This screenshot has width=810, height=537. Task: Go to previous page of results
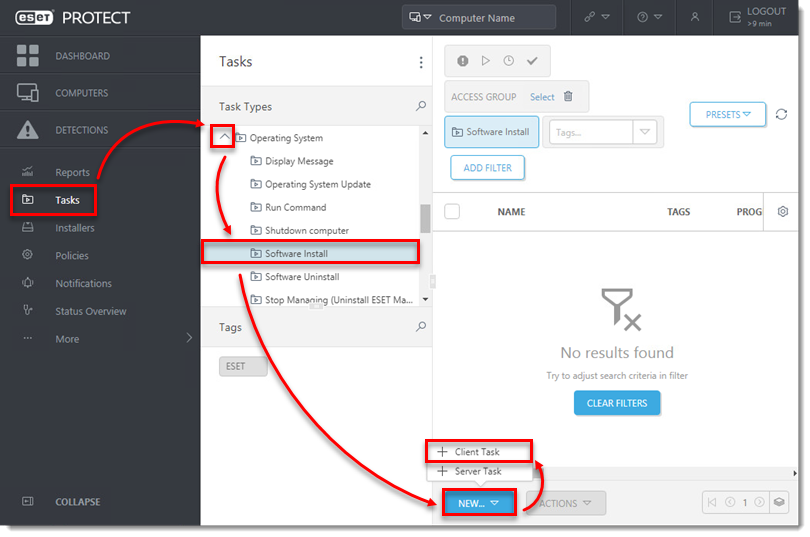[730, 502]
